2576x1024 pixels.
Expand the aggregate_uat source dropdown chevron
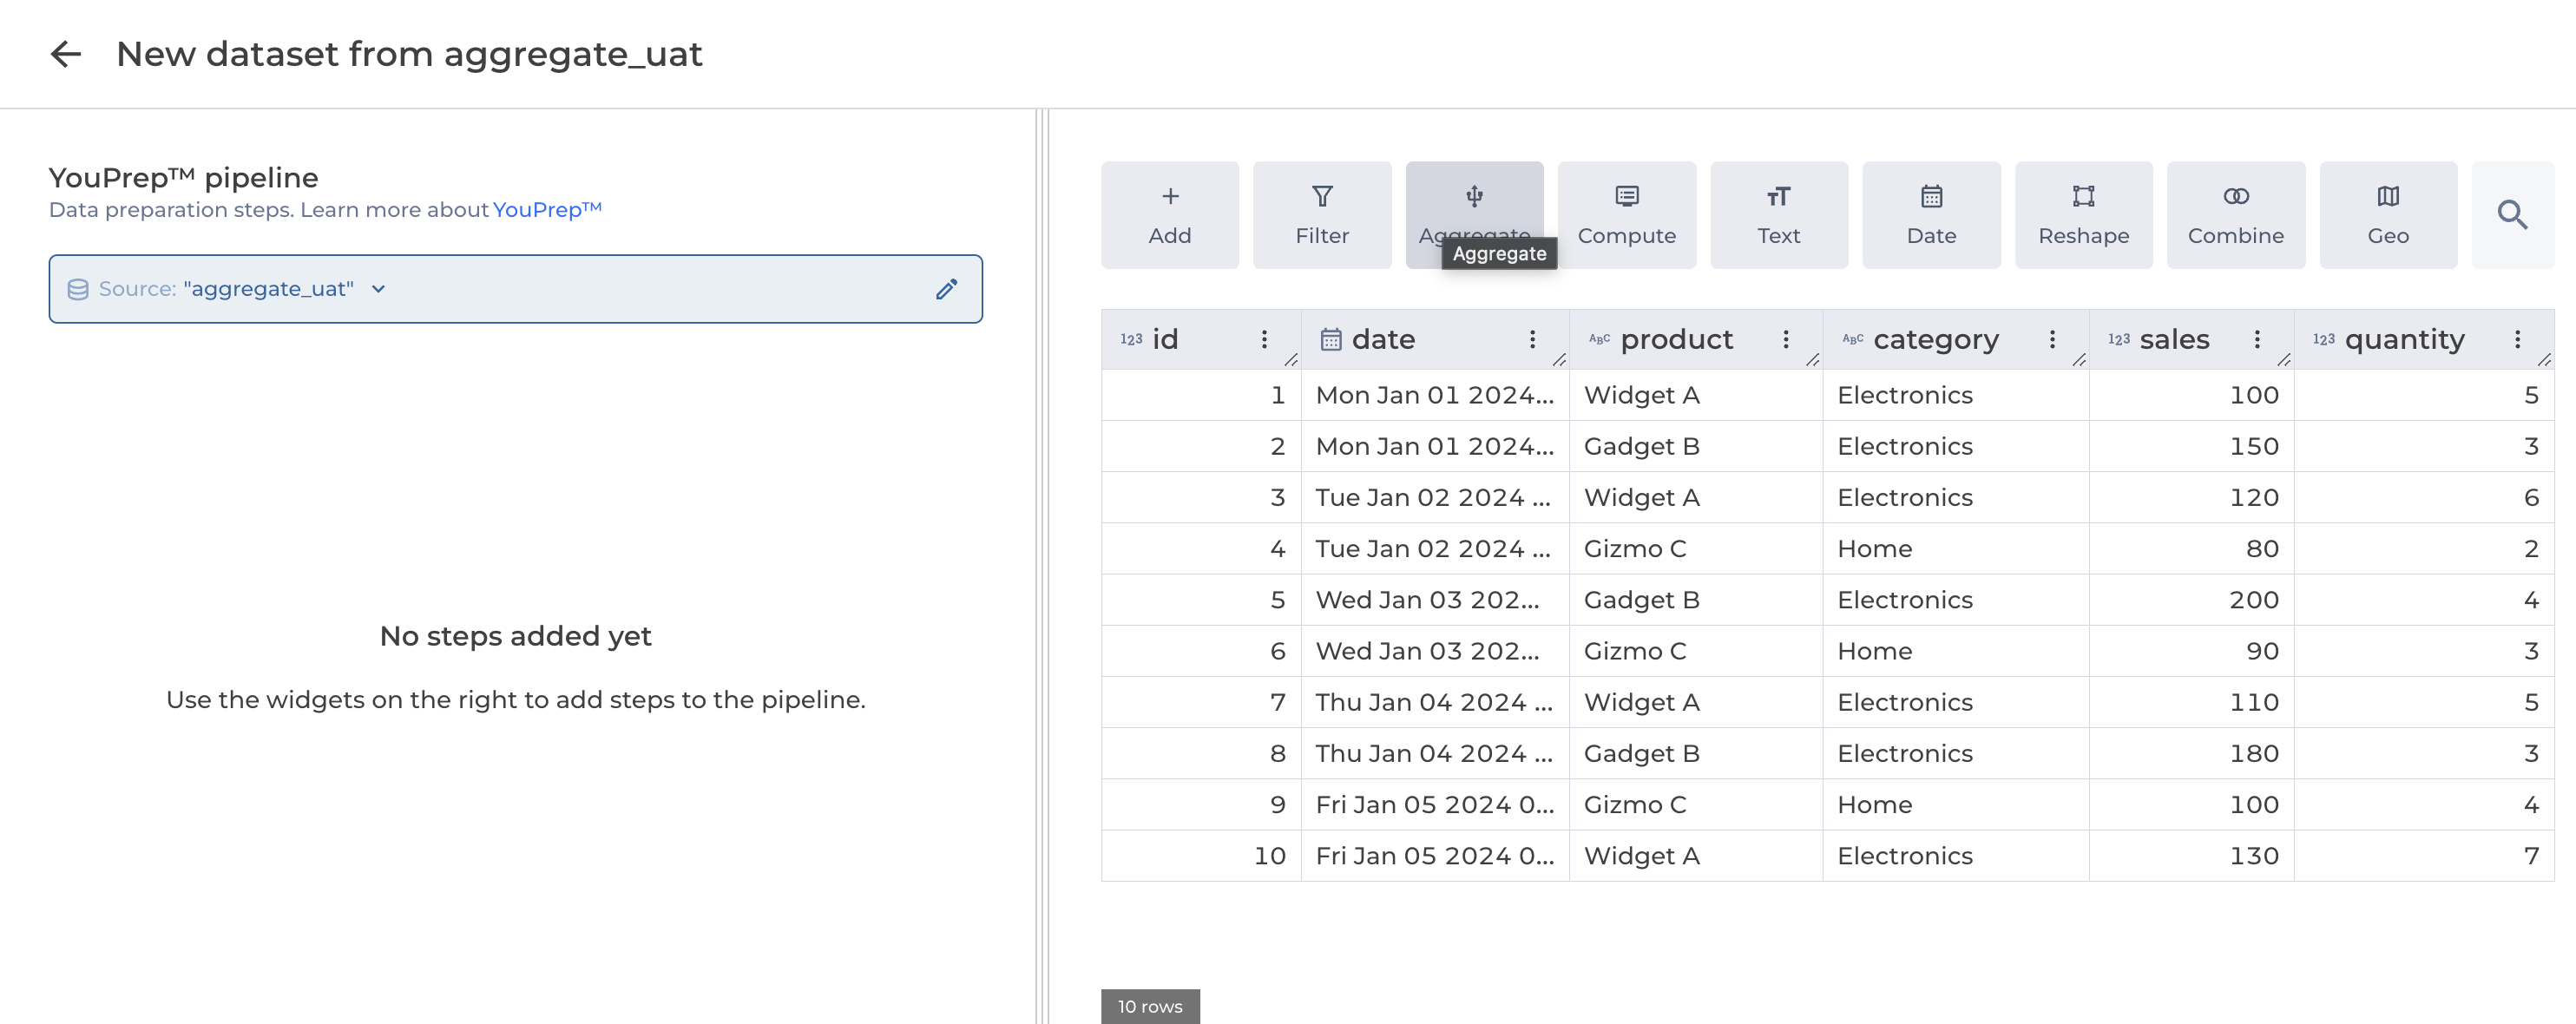coord(378,289)
